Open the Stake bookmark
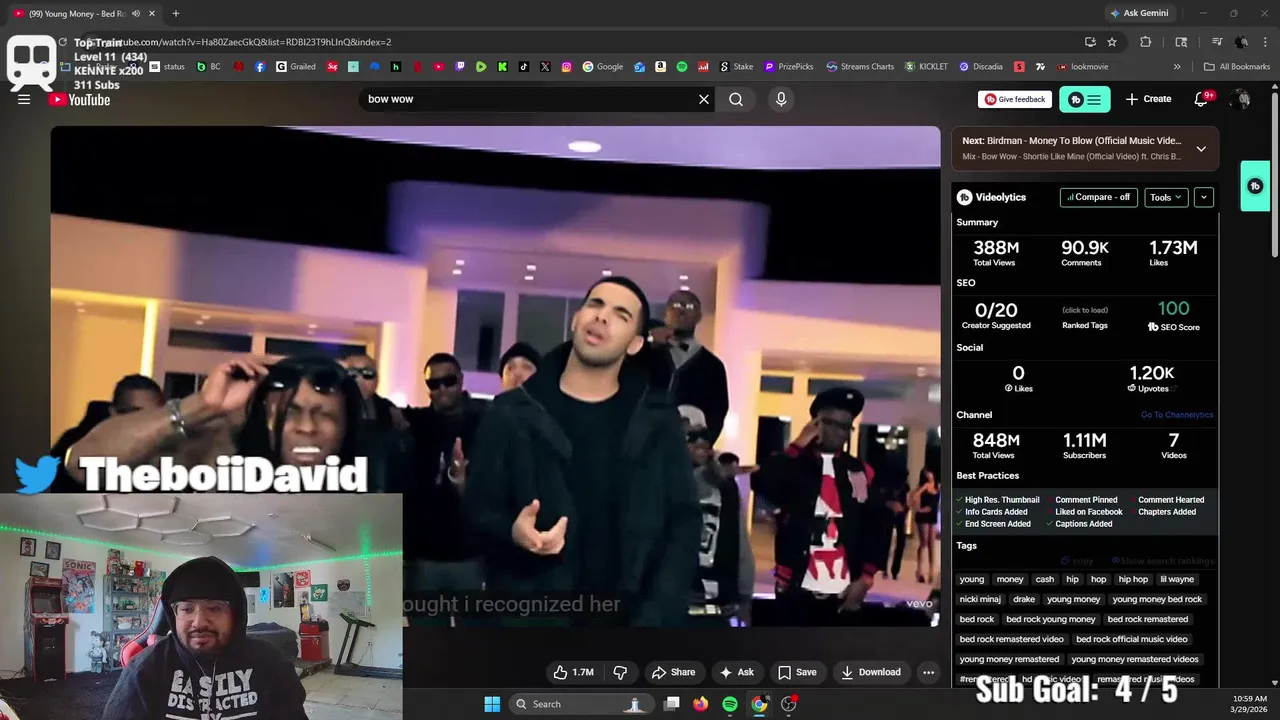The width and height of the screenshot is (1280, 720). pyautogui.click(x=736, y=67)
